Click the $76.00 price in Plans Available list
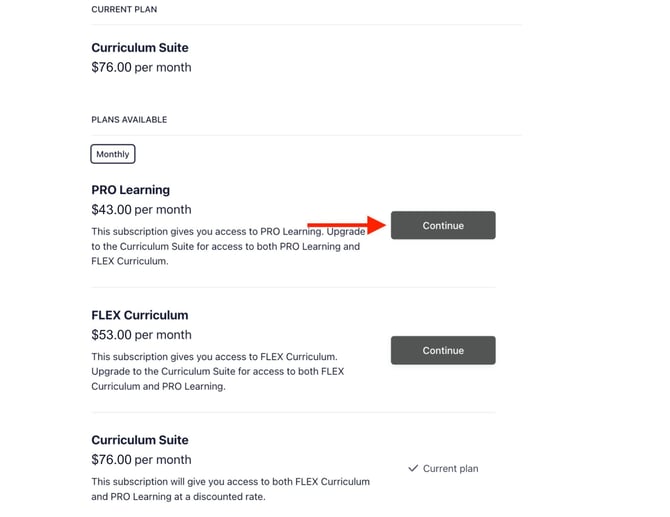The height and width of the screenshot is (517, 670). coord(141,460)
